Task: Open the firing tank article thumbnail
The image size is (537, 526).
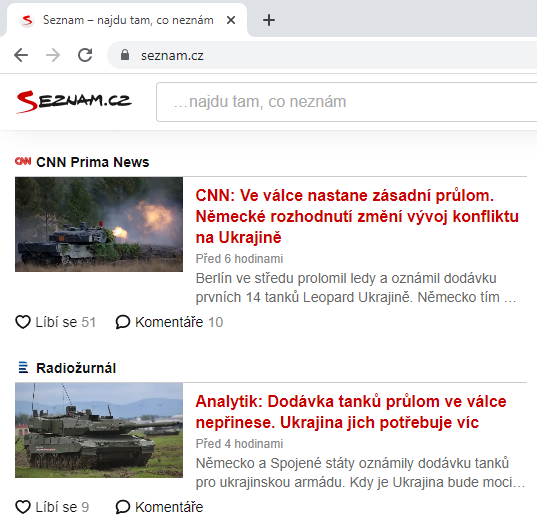Action: point(99,224)
